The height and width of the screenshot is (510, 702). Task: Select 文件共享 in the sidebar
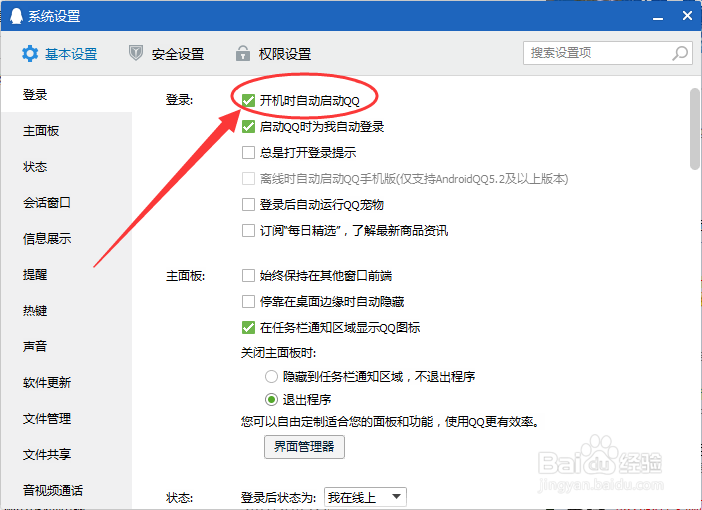pyautogui.click(x=66, y=454)
